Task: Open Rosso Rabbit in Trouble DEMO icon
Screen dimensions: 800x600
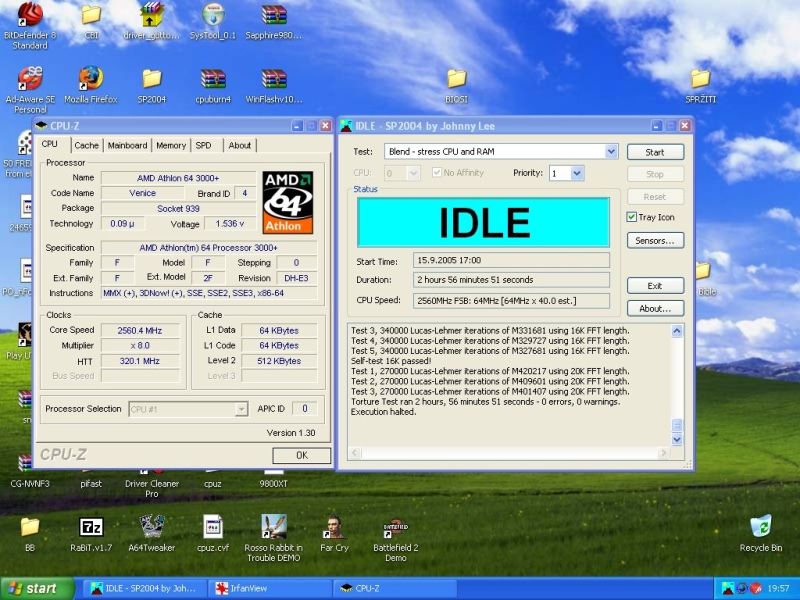Action: (x=274, y=527)
